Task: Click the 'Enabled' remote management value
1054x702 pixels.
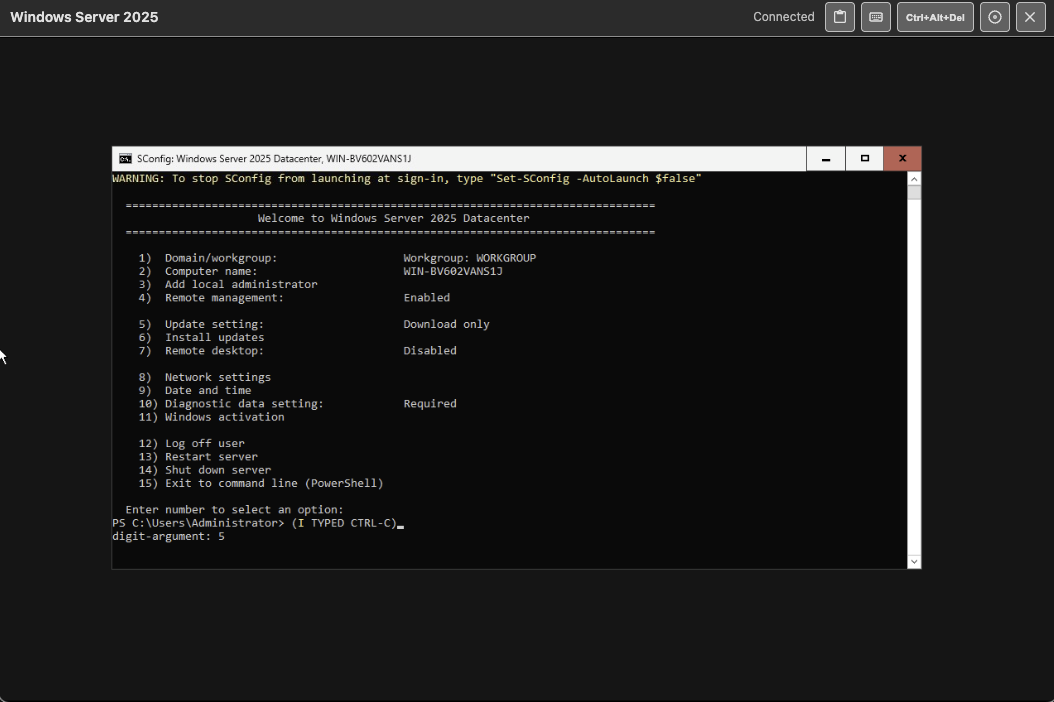Action: (427, 298)
